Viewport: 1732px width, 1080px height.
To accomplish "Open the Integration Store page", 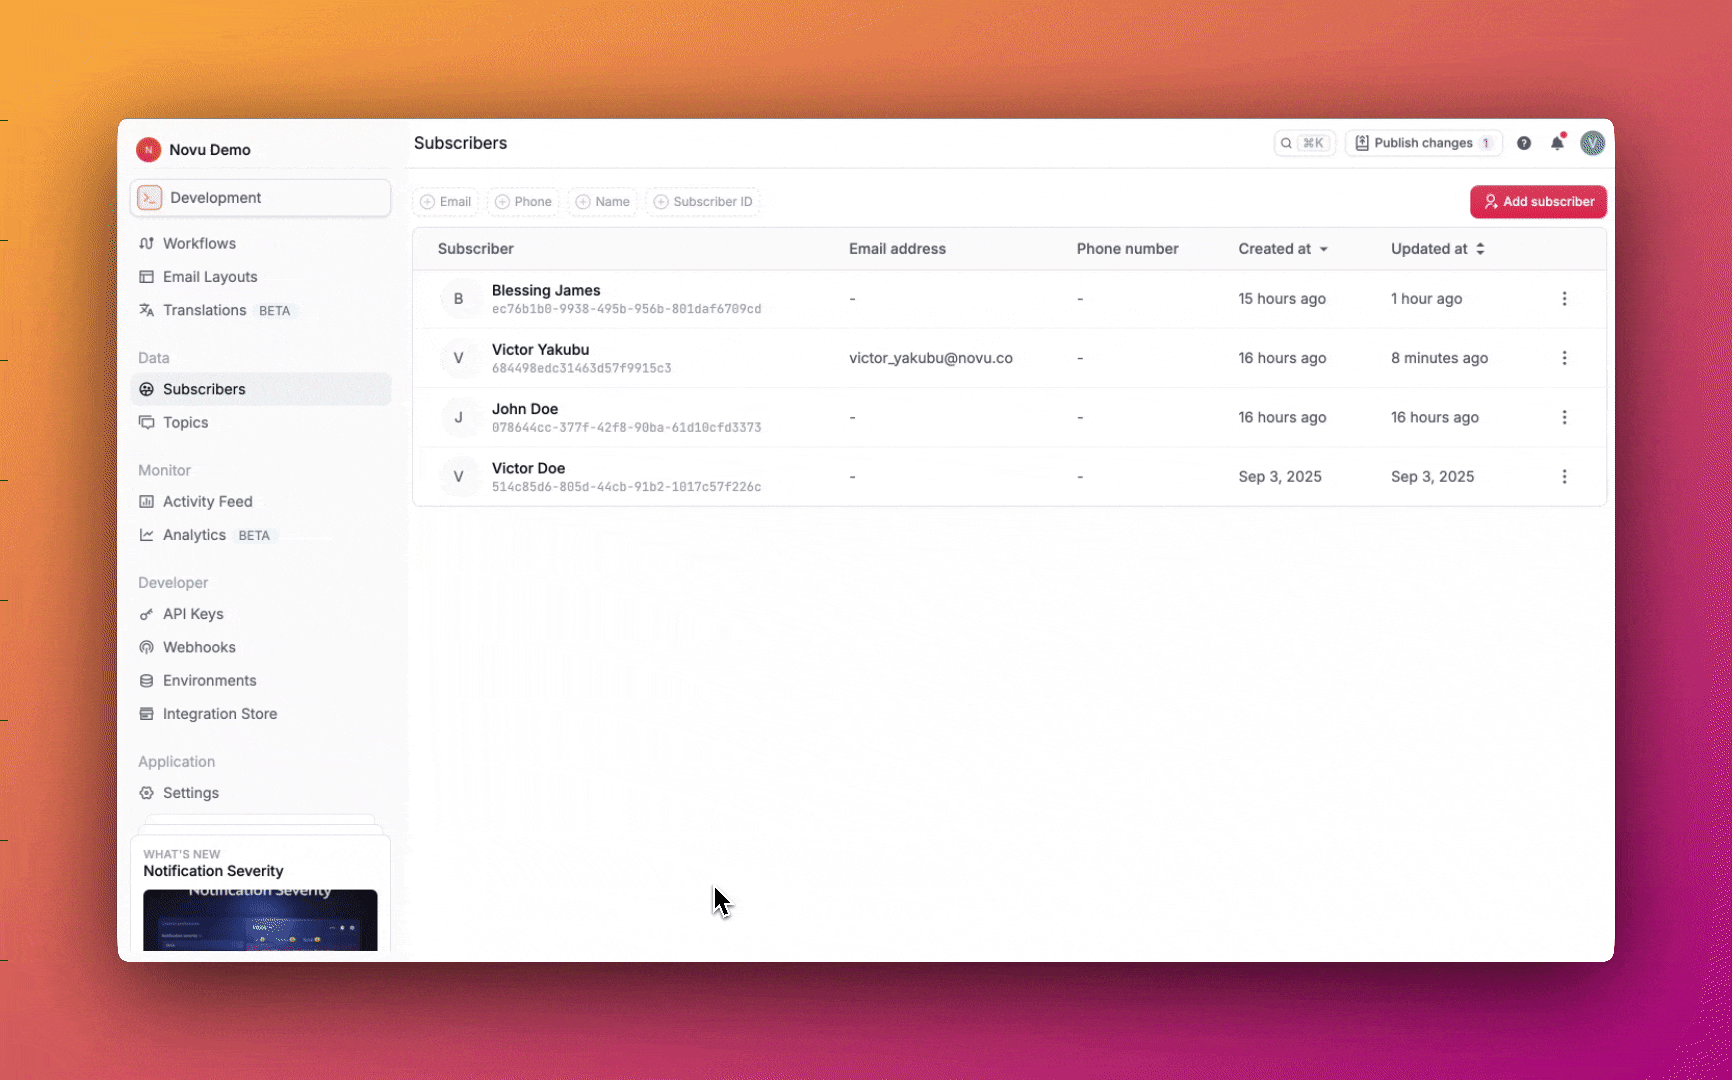I will [220, 714].
